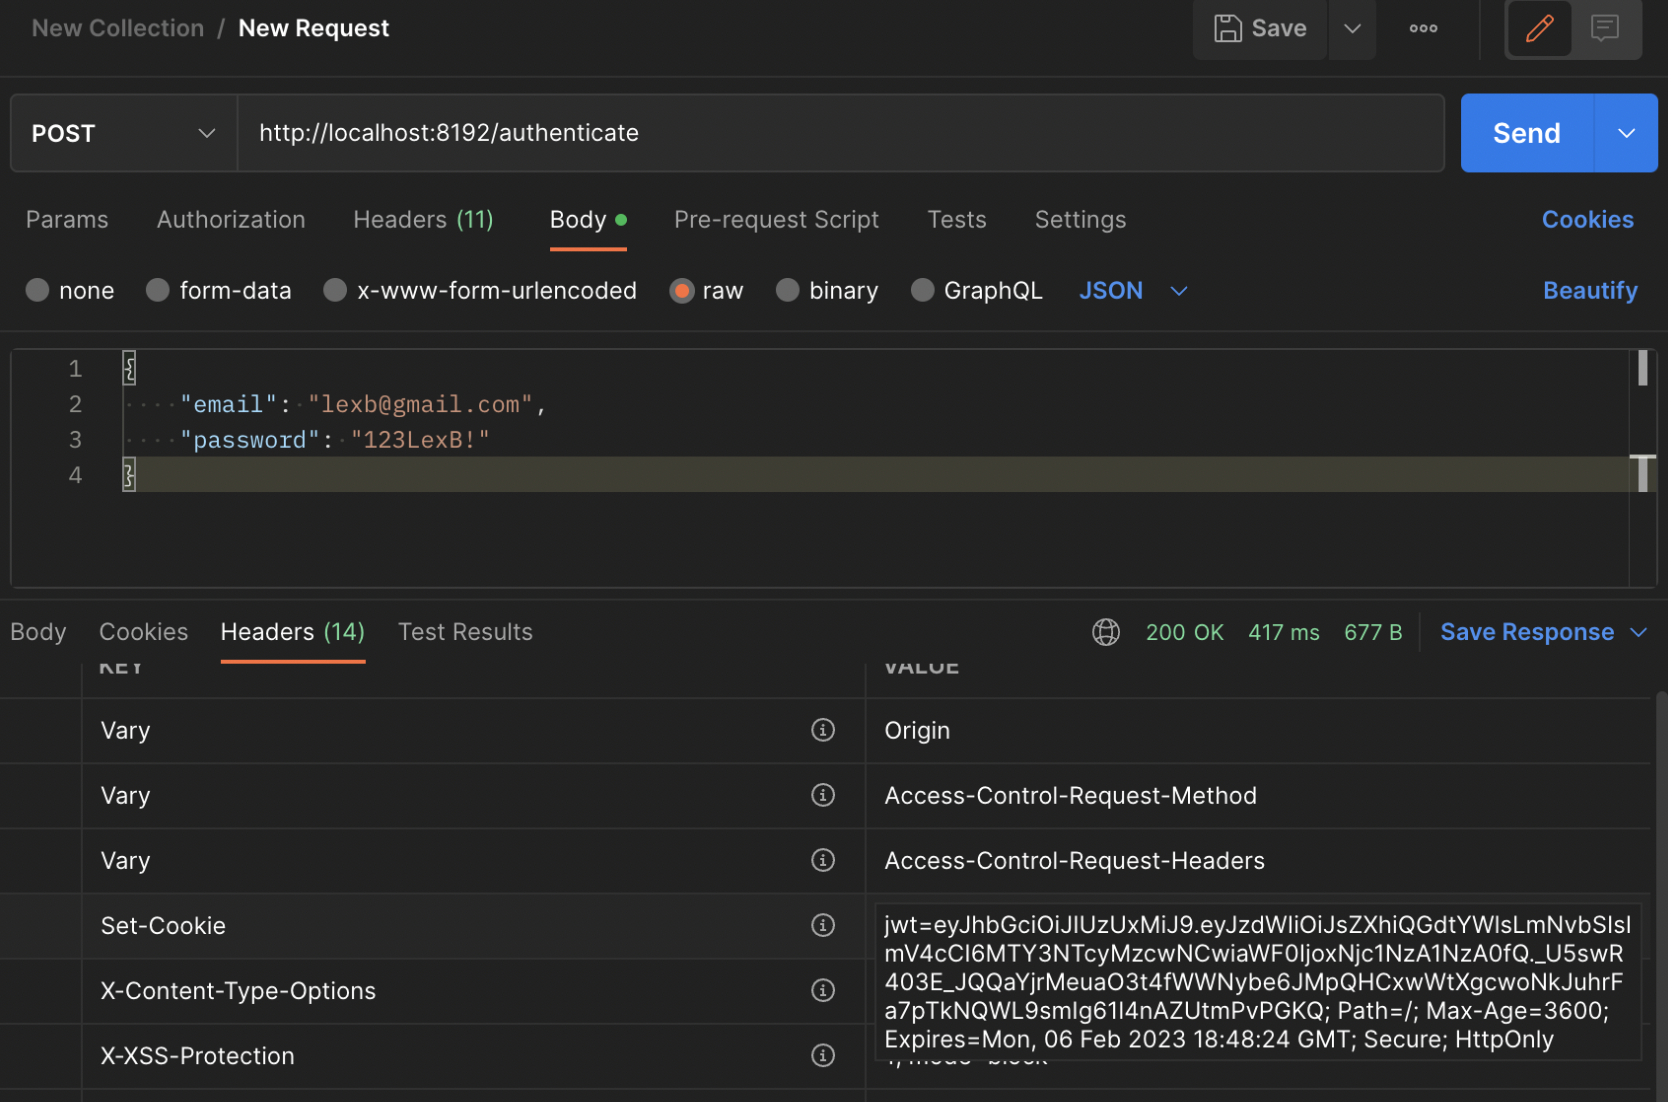The height and width of the screenshot is (1102, 1668).
Task: Click the X-Content-Type-Options key
Action: pos(238,990)
